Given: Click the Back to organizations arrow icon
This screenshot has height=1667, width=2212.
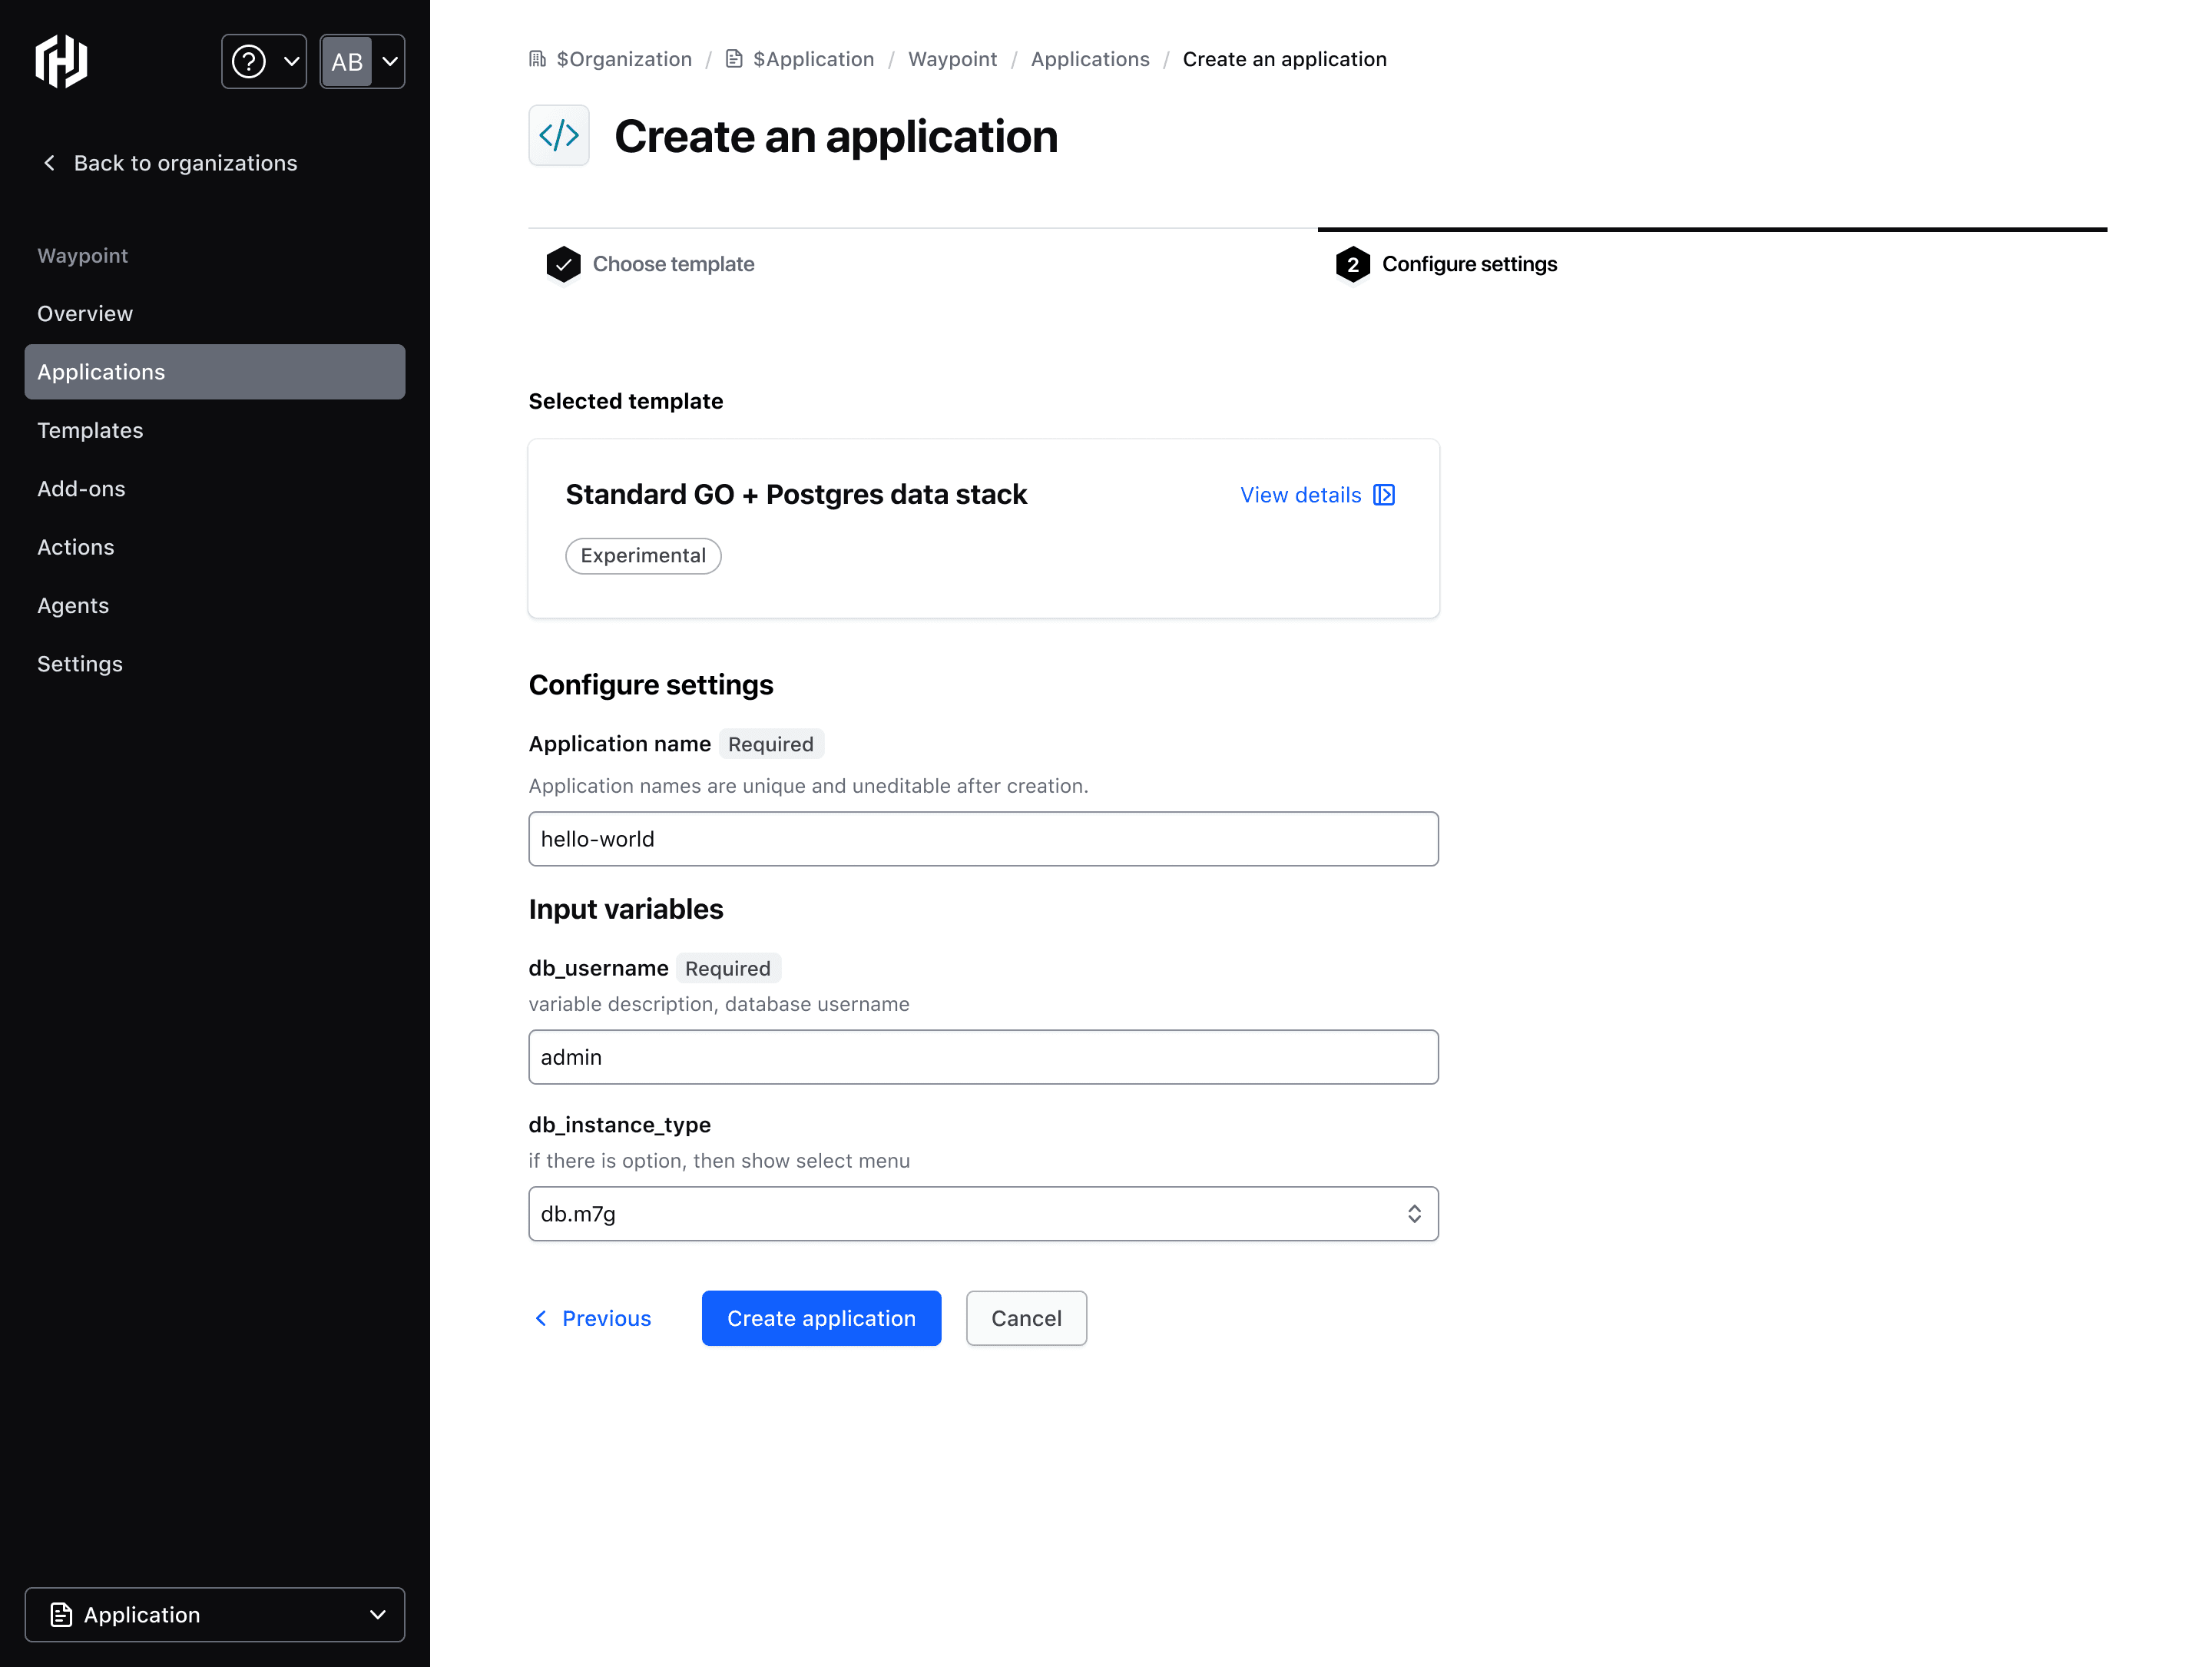Looking at the screenshot, I should coord(49,163).
